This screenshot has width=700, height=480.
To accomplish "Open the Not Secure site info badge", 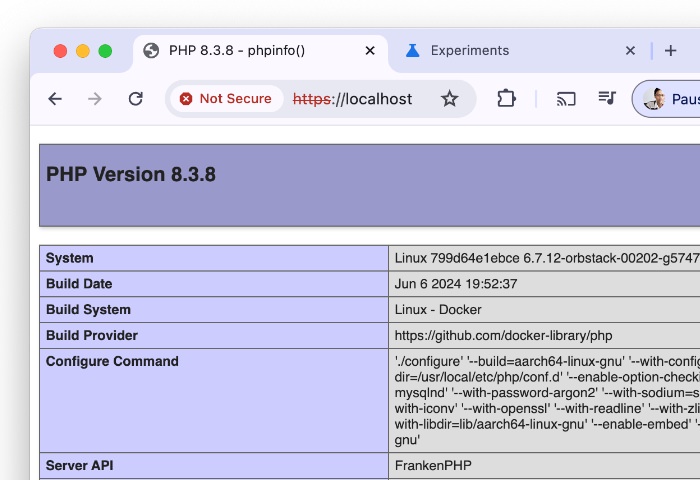I will tap(226, 99).
